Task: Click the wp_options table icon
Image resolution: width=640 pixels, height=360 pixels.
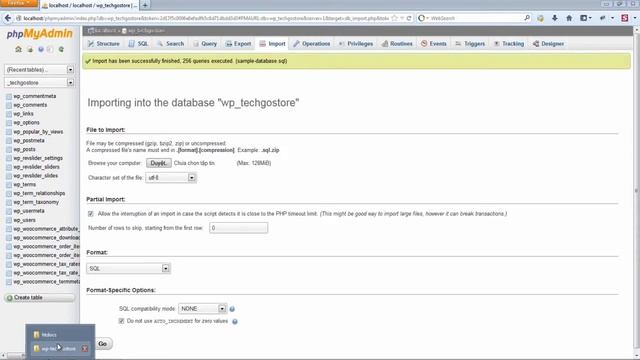Action: point(9,123)
